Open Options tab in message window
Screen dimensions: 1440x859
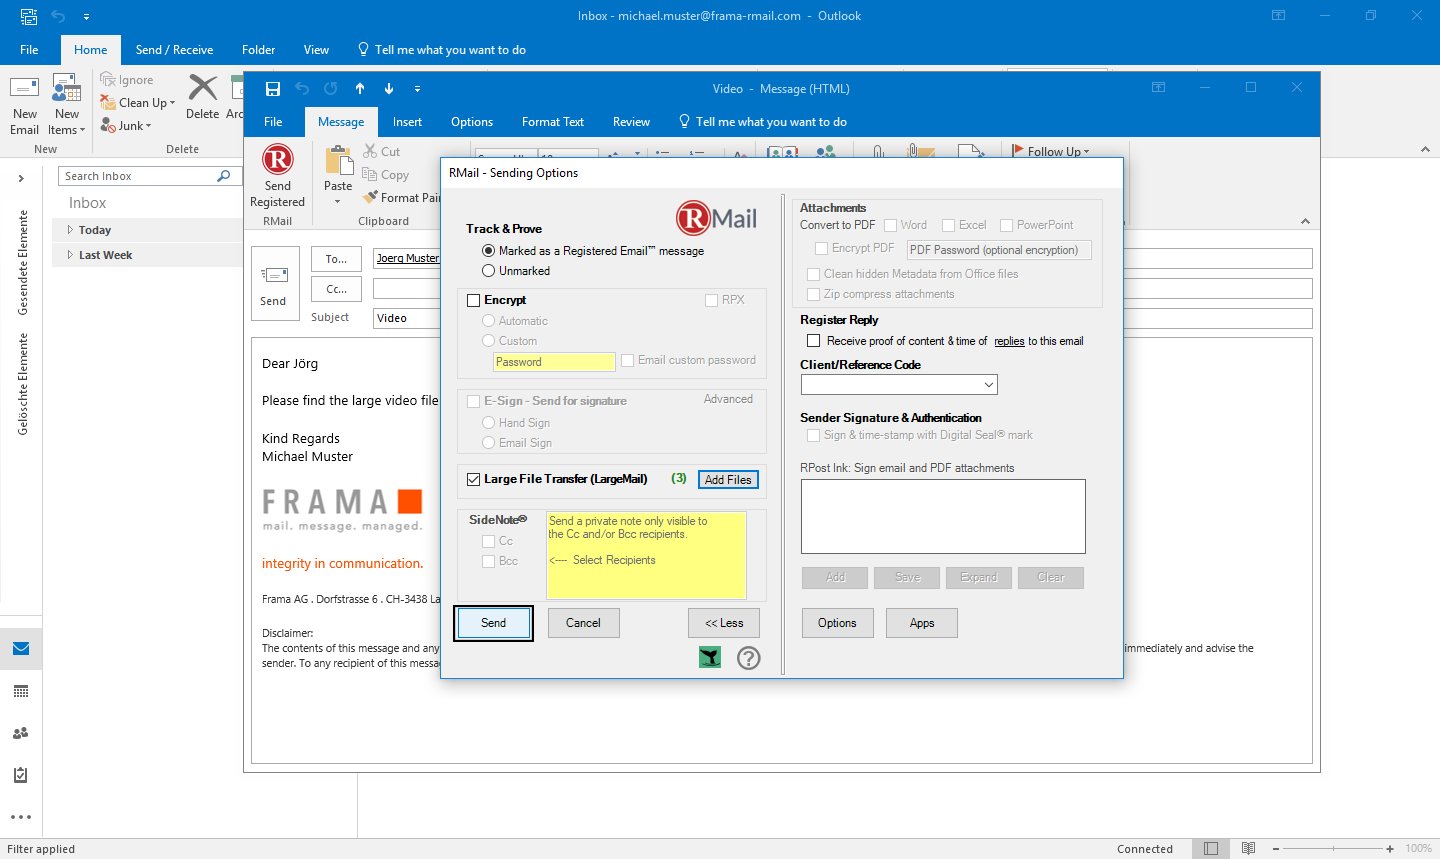click(x=472, y=122)
